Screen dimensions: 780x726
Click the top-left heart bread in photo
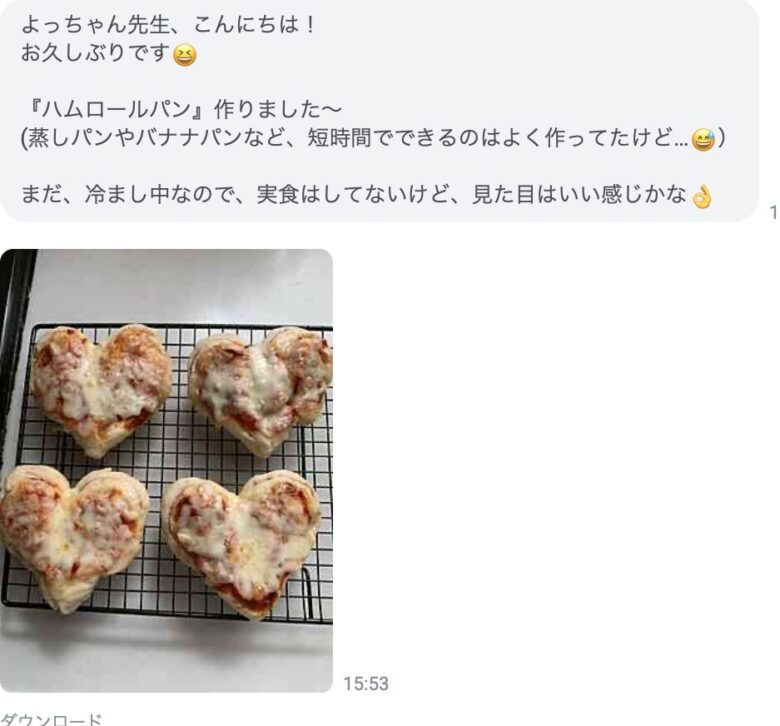[x=101, y=389]
